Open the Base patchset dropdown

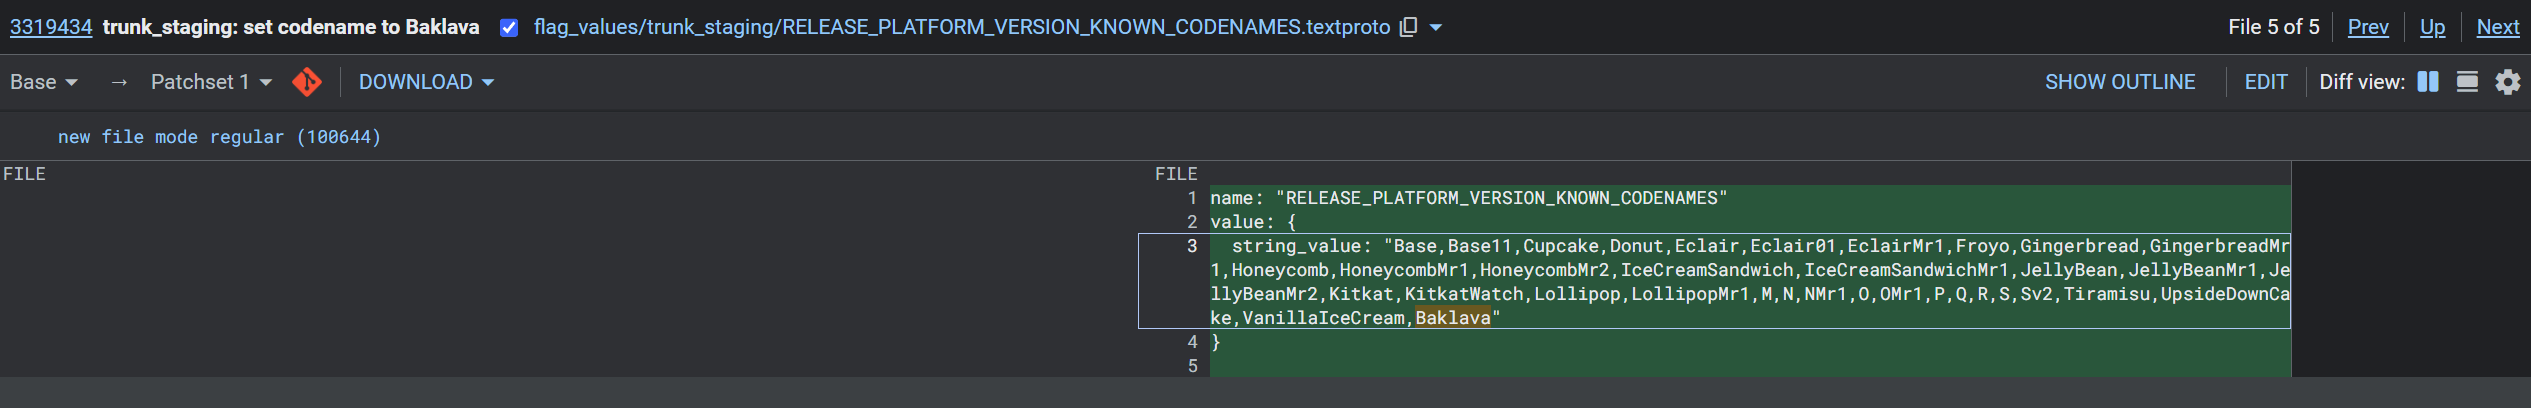(44, 82)
